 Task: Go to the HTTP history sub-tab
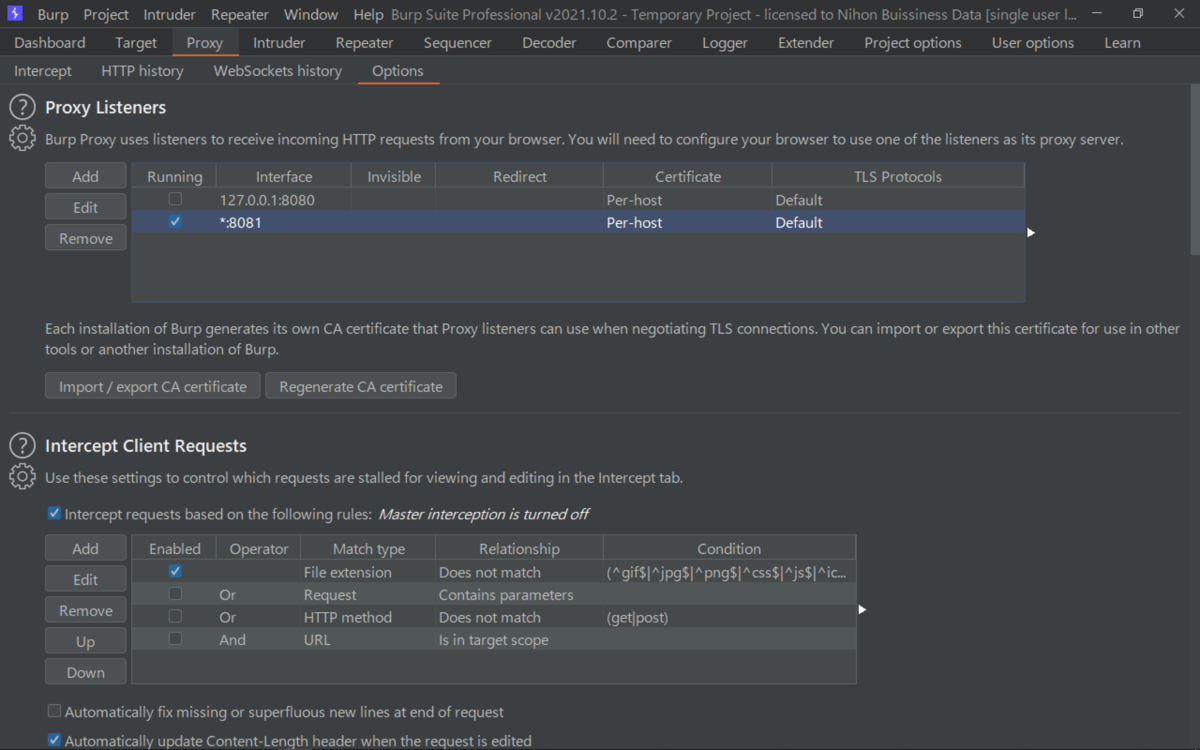pyautogui.click(x=142, y=71)
